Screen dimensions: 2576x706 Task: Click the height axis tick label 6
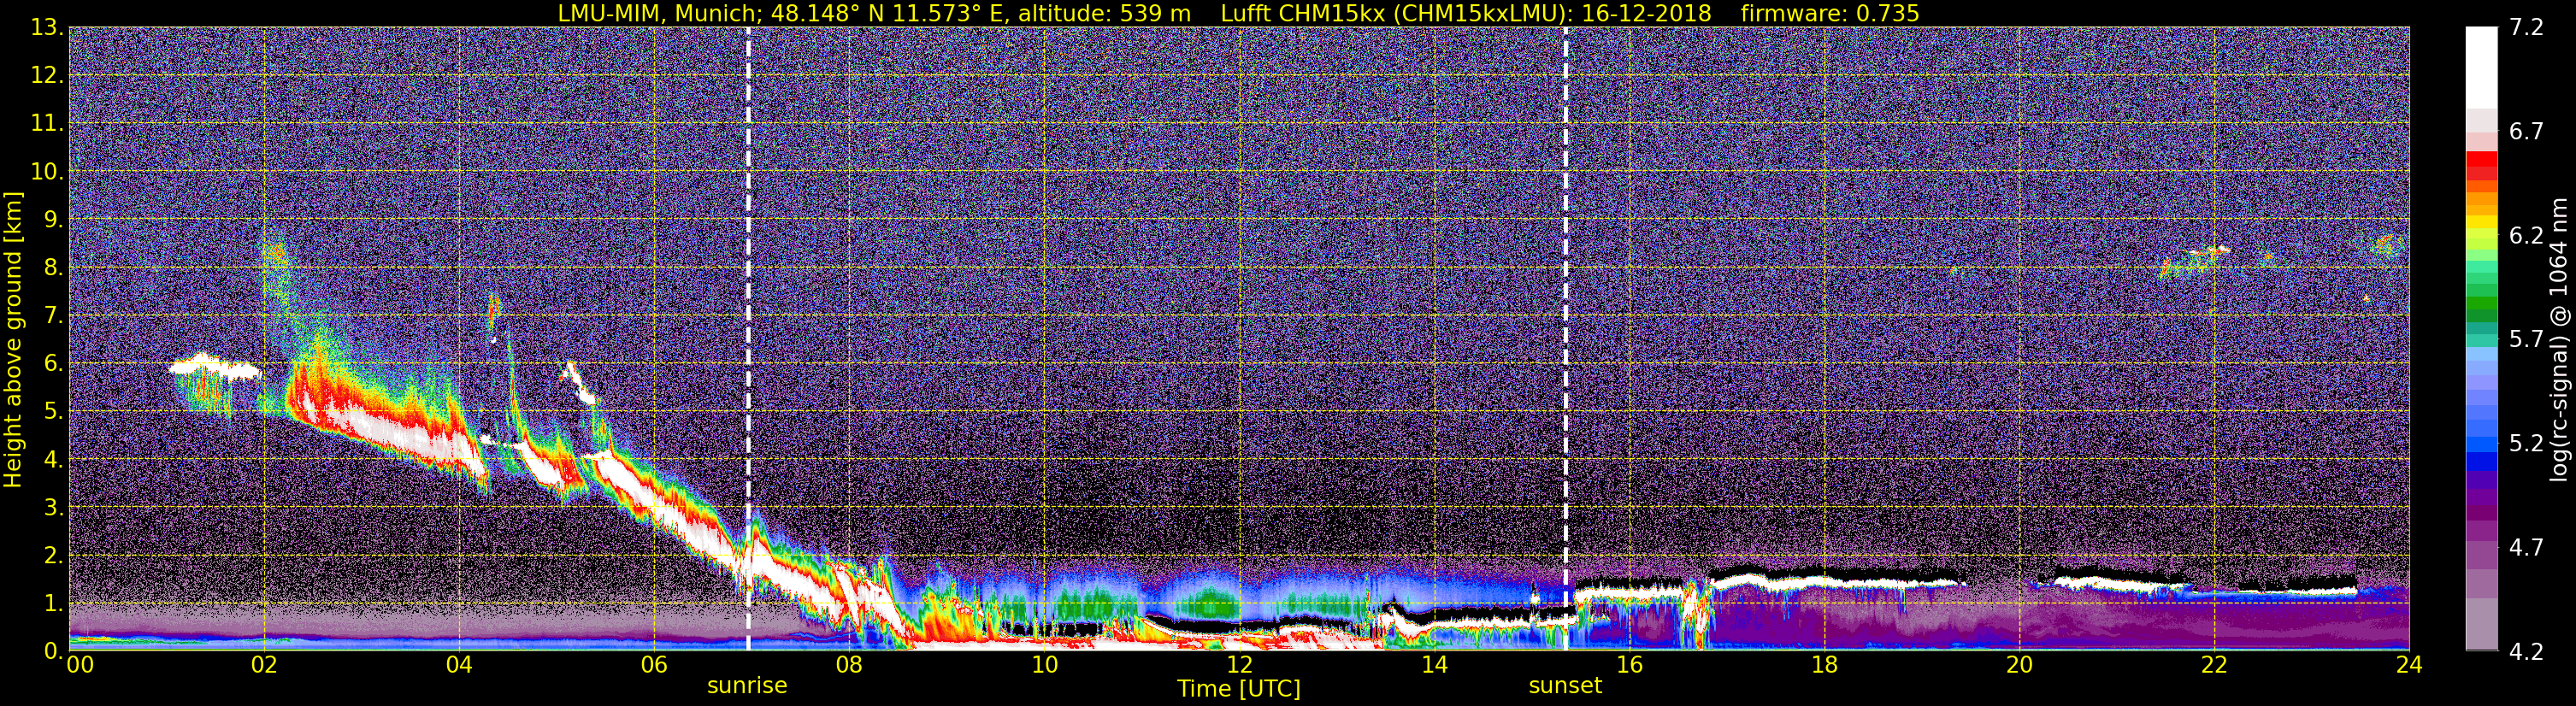pos(52,364)
